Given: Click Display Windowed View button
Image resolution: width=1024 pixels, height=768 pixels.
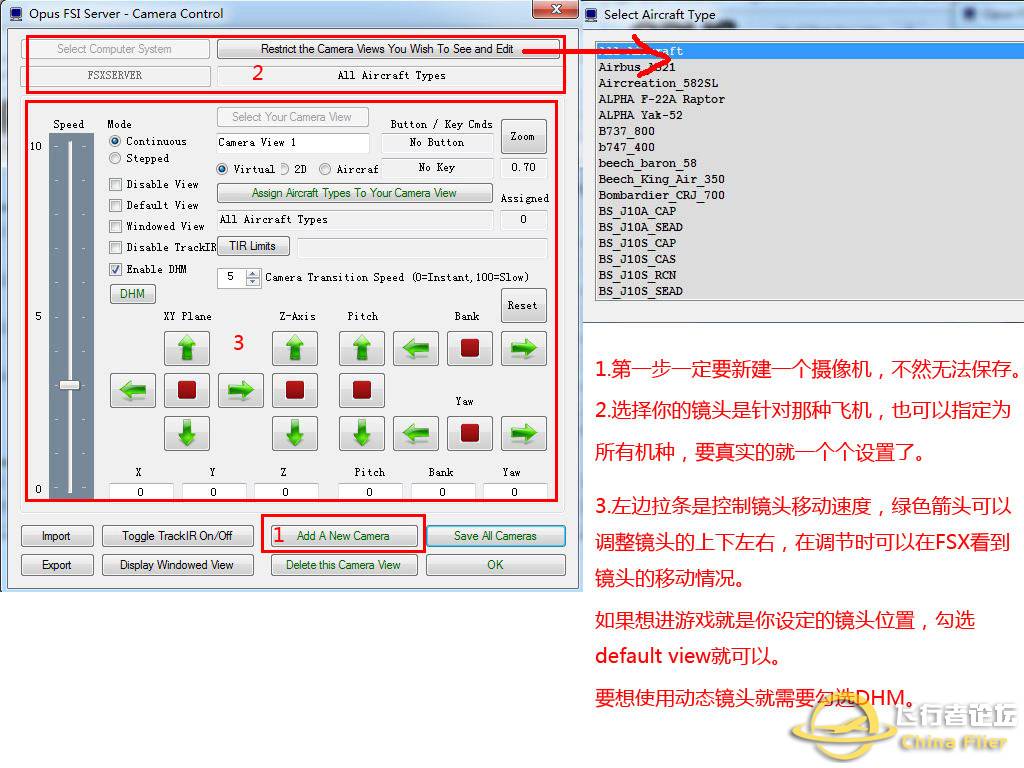Looking at the screenshot, I should click(x=178, y=565).
